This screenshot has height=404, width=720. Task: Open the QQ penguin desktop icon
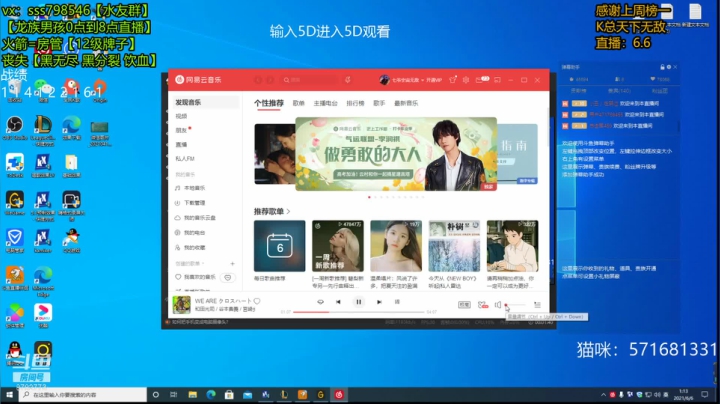point(15,354)
